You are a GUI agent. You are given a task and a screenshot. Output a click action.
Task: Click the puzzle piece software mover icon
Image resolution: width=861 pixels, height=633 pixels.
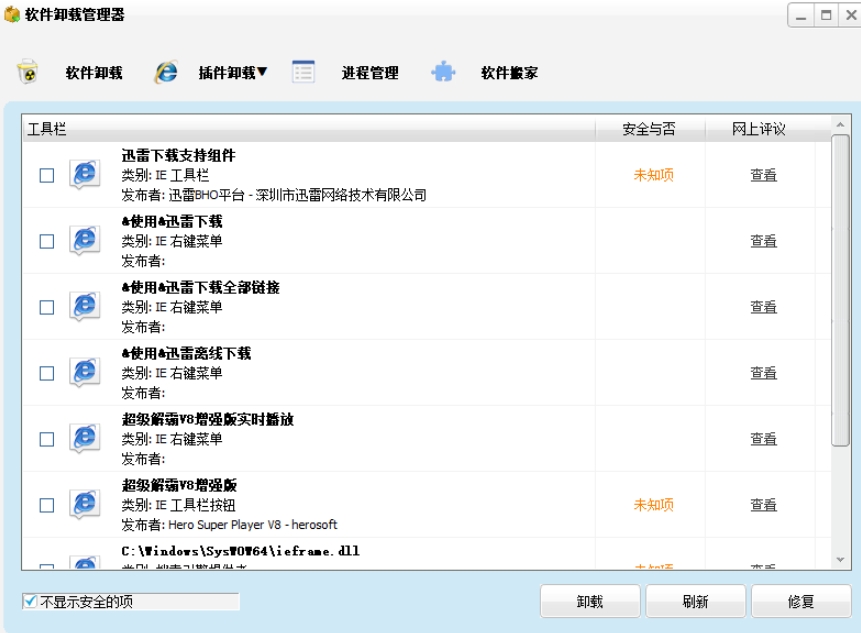(x=443, y=72)
